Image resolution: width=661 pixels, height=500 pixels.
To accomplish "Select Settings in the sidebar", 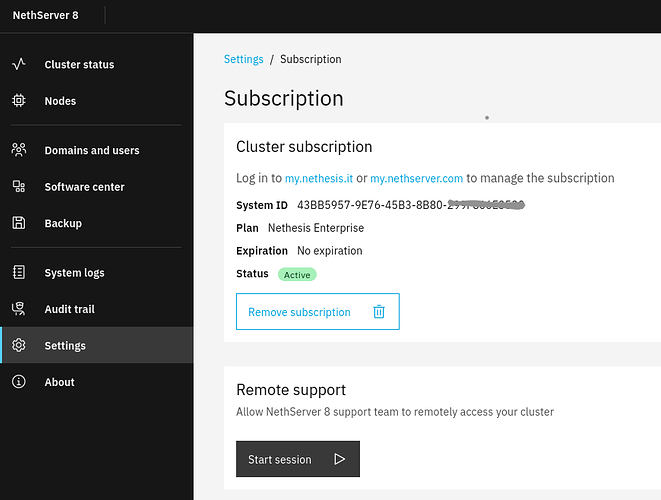I will [97, 345].
